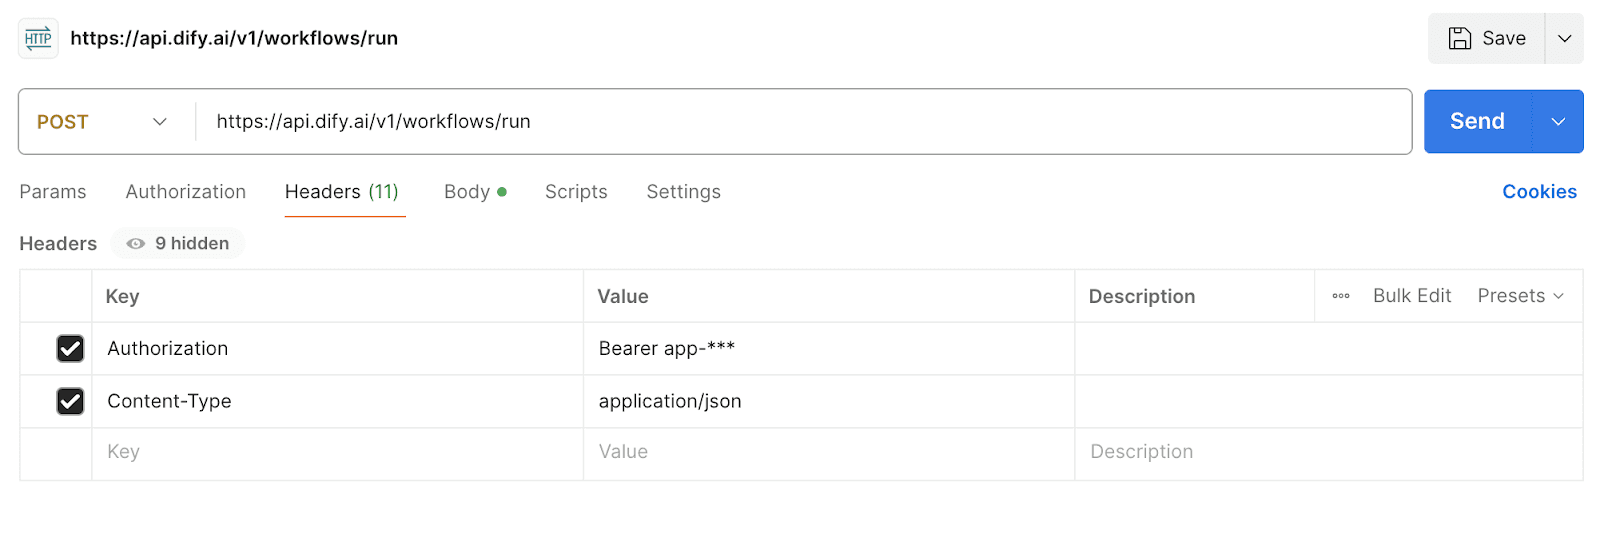
Task: Open the Authorization tab
Action: pyautogui.click(x=186, y=192)
